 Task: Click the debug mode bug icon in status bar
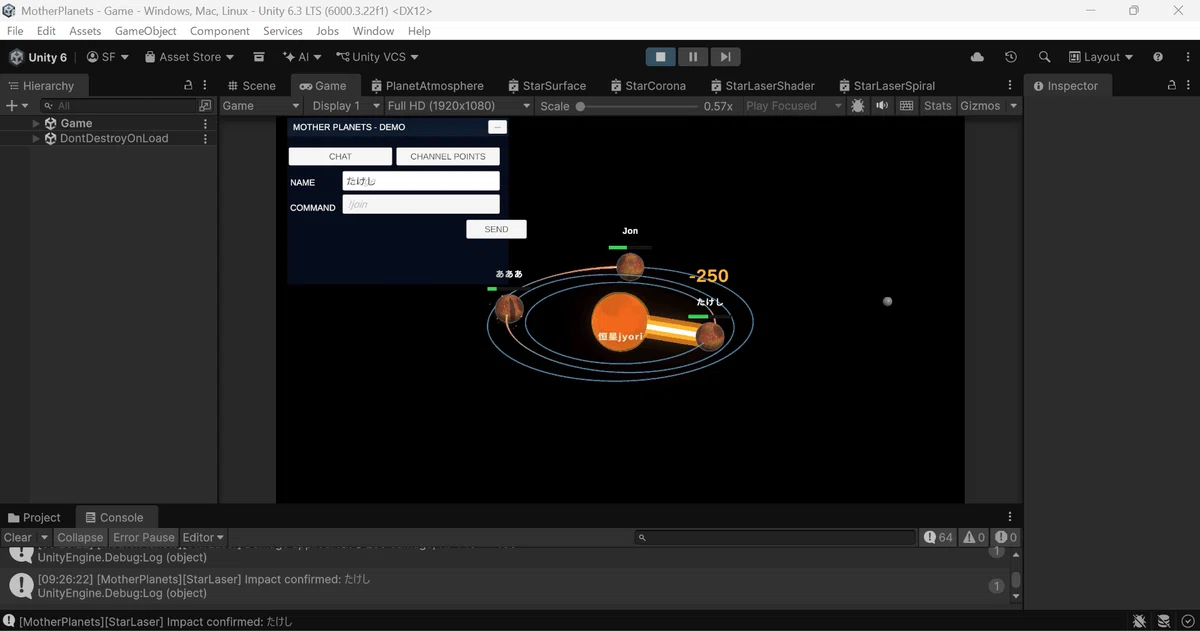(1139, 621)
